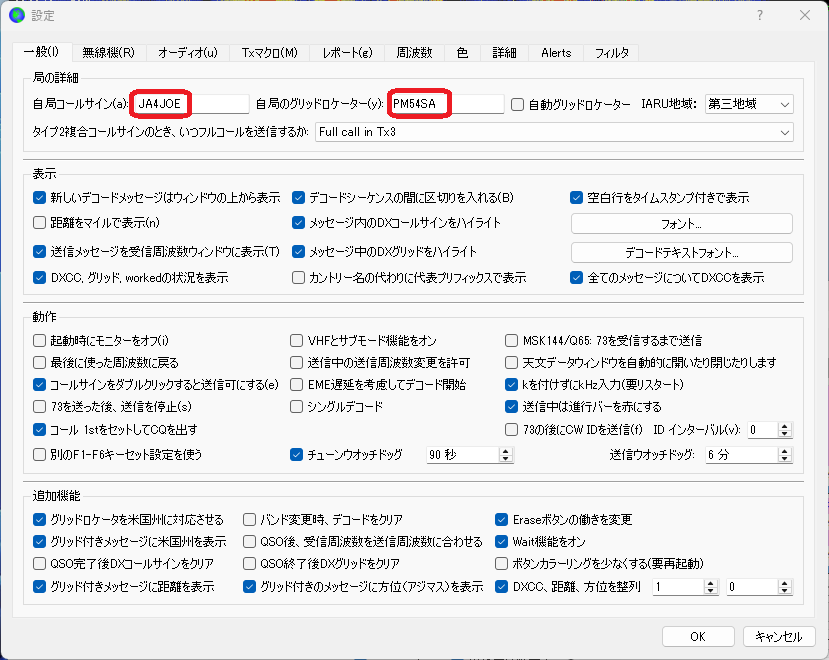Enable ボタンカラーリングを少なくする(要再起動)

[x=502, y=564]
